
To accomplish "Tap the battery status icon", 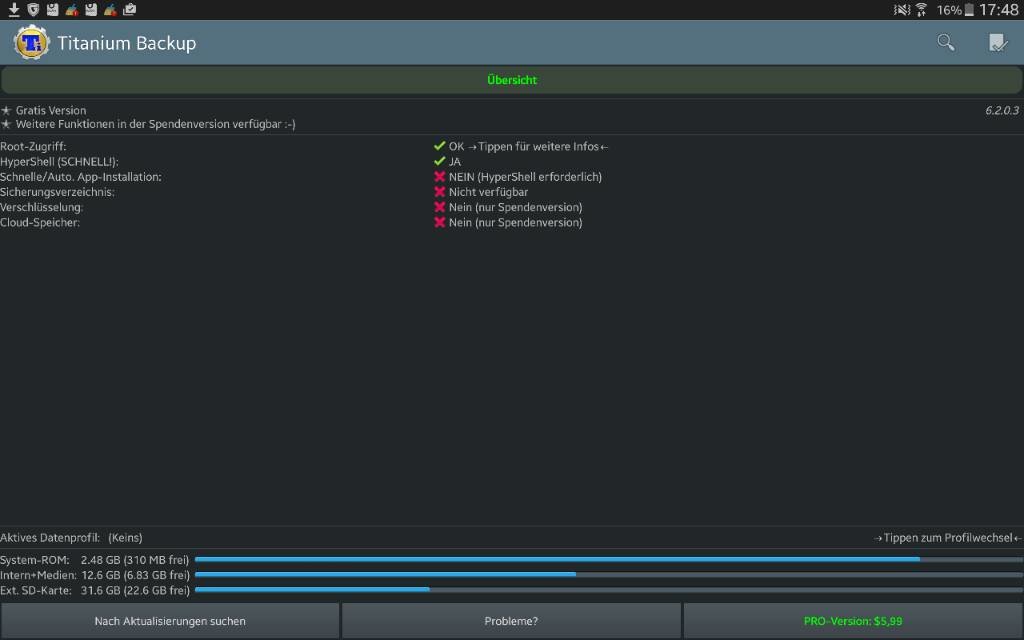I will click(969, 10).
